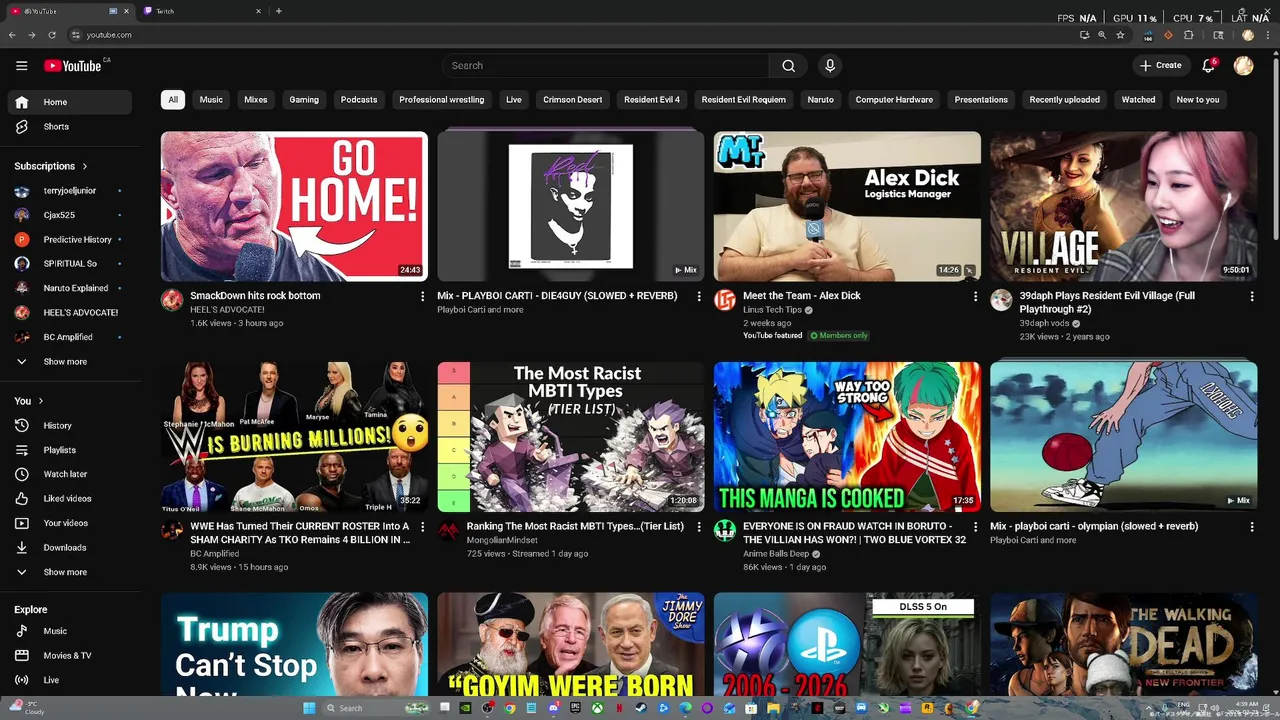Image resolution: width=1280 pixels, height=720 pixels.
Task: Open the YouTube guide hamburger menu
Action: 21,66
